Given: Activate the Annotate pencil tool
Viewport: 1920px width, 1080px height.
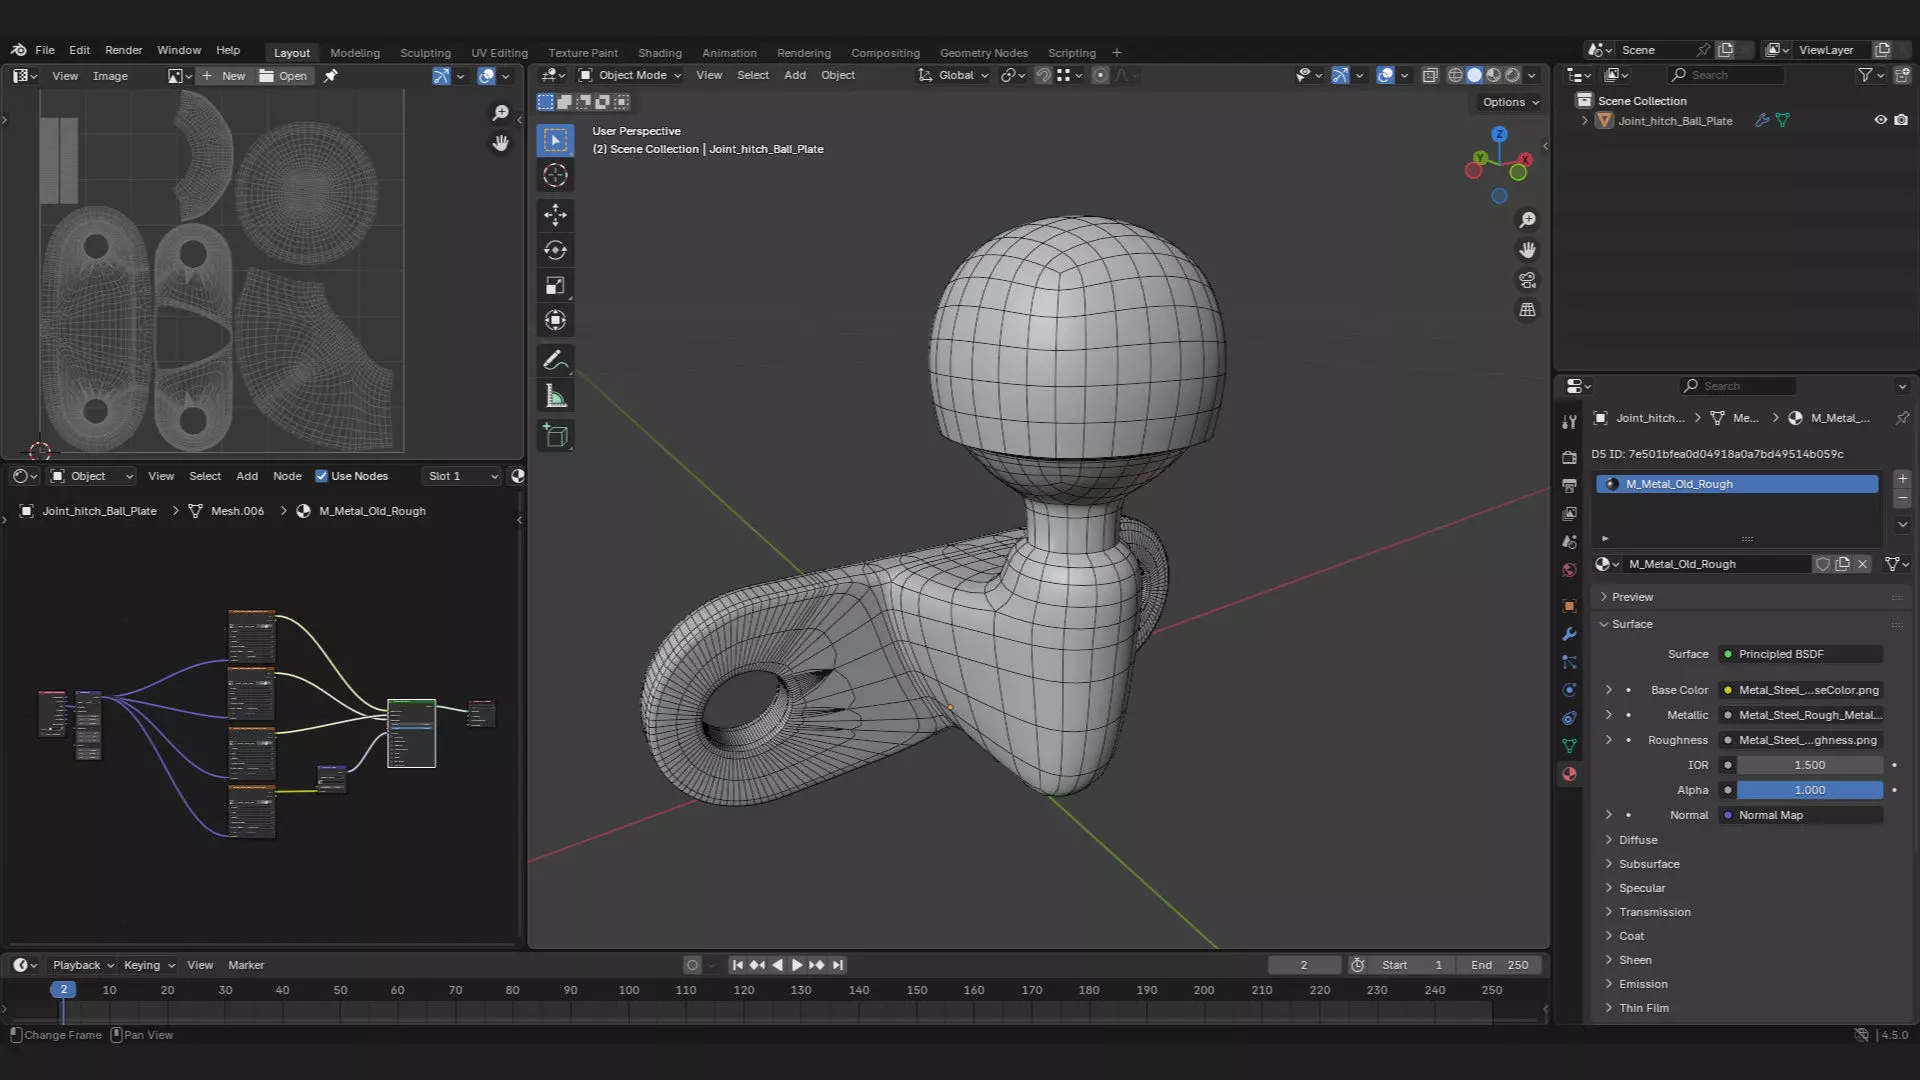Looking at the screenshot, I should [x=555, y=360].
